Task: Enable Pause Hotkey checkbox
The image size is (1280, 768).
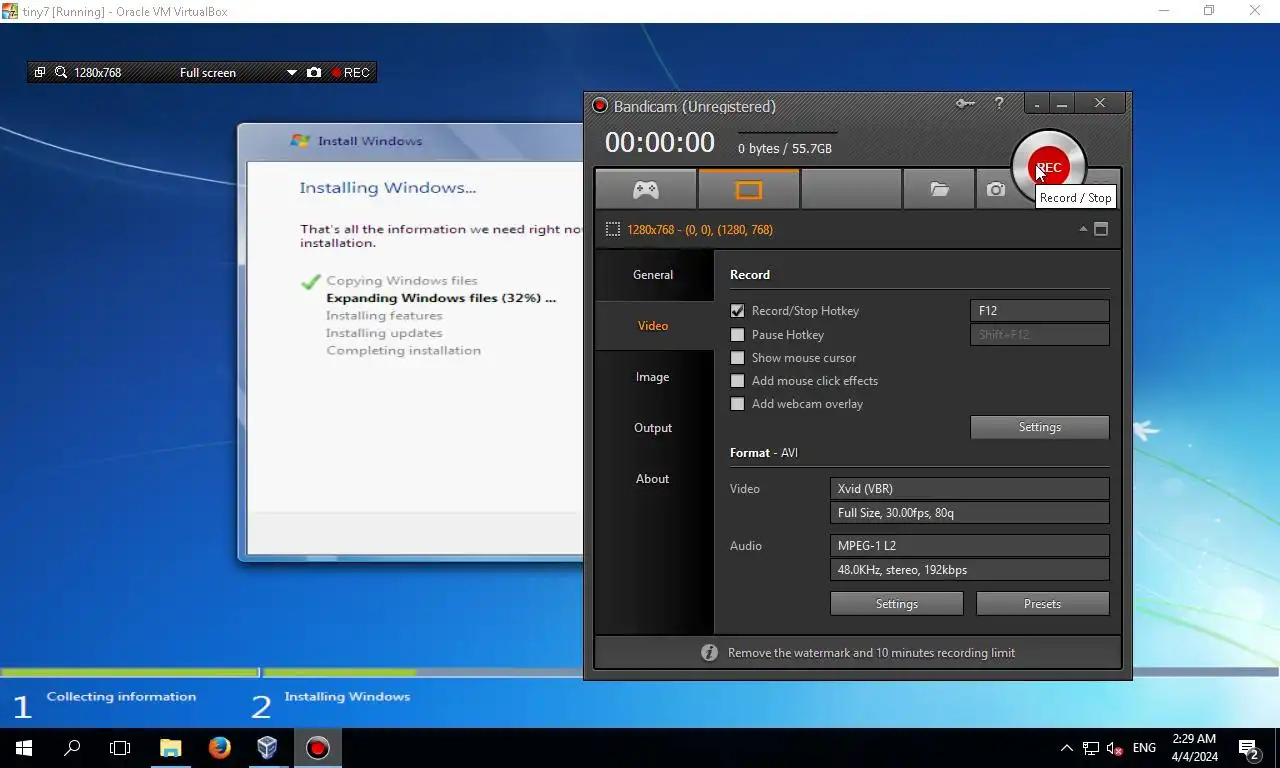Action: coord(737,335)
